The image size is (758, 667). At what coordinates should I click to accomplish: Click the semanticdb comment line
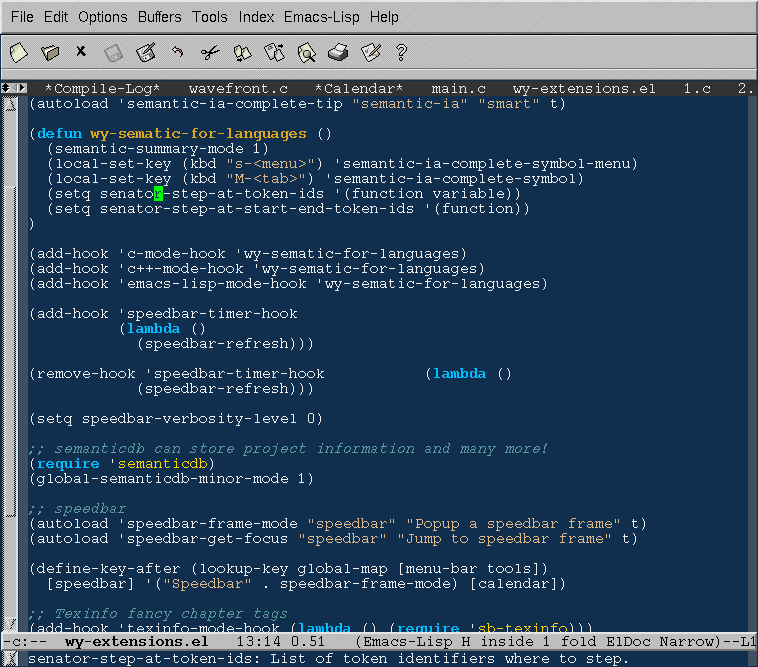coord(288,449)
